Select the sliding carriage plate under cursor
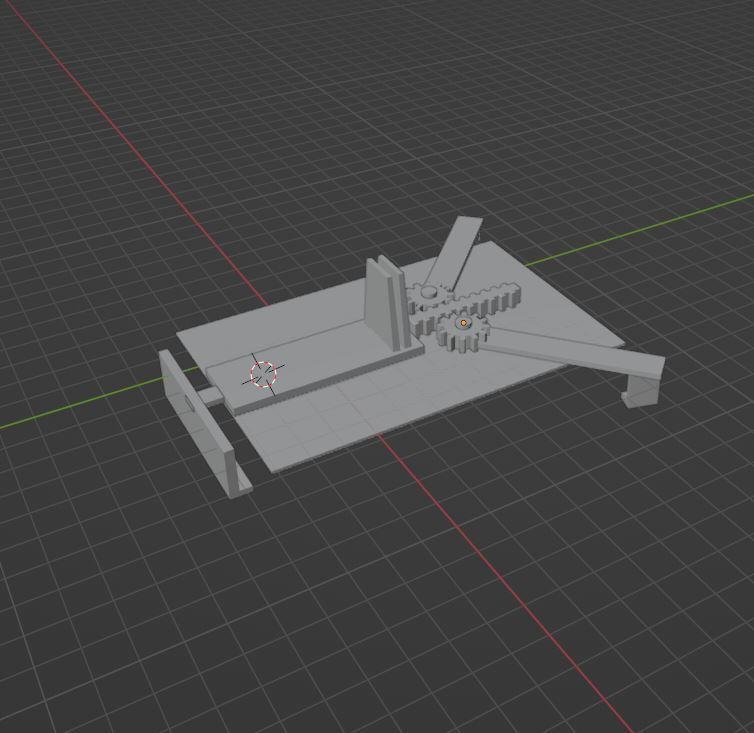This screenshot has width=754, height=733. click(x=313, y=368)
